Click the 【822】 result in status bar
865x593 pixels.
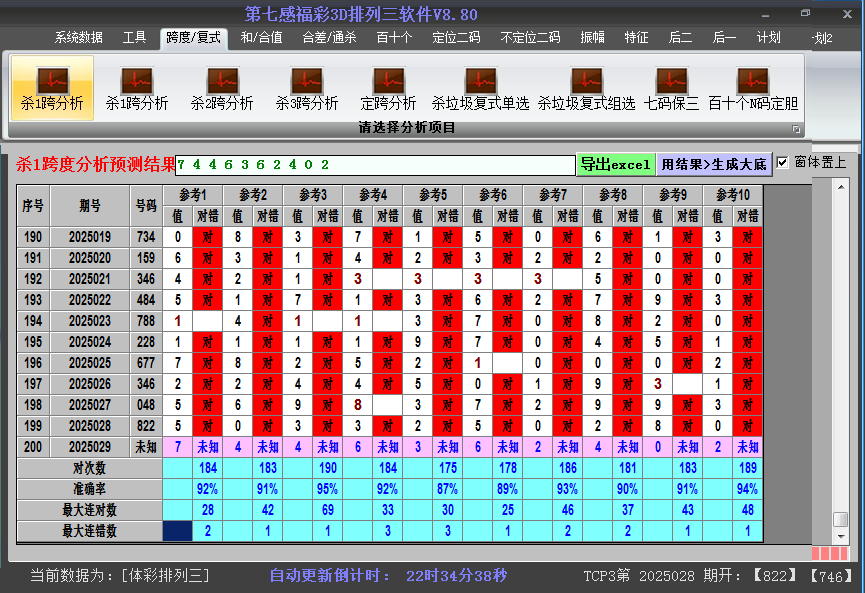(x=775, y=576)
